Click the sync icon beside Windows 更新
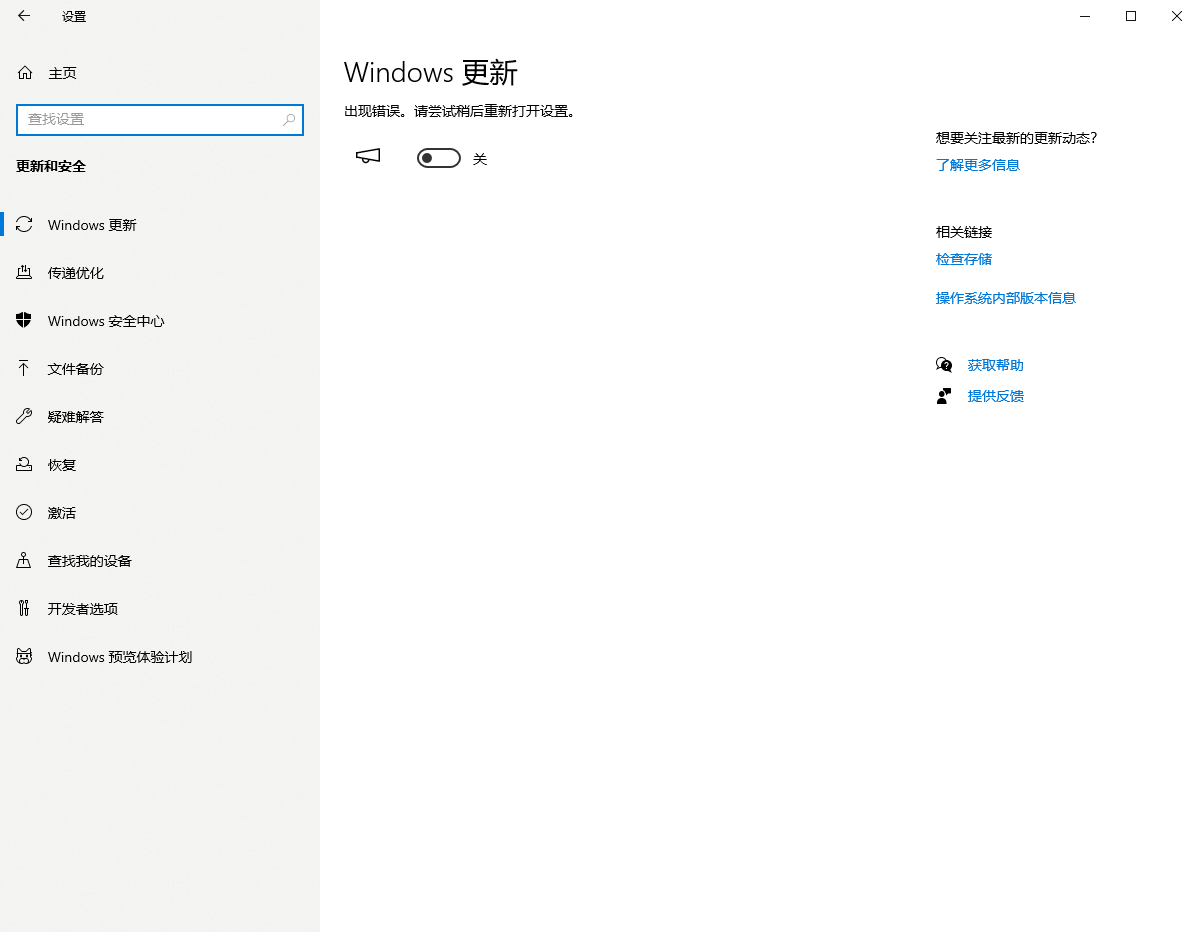Viewport: 1200px width, 932px height. click(x=25, y=225)
